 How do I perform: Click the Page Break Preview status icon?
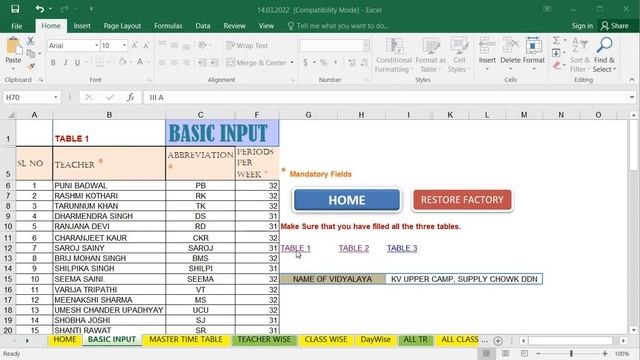tap(524, 353)
